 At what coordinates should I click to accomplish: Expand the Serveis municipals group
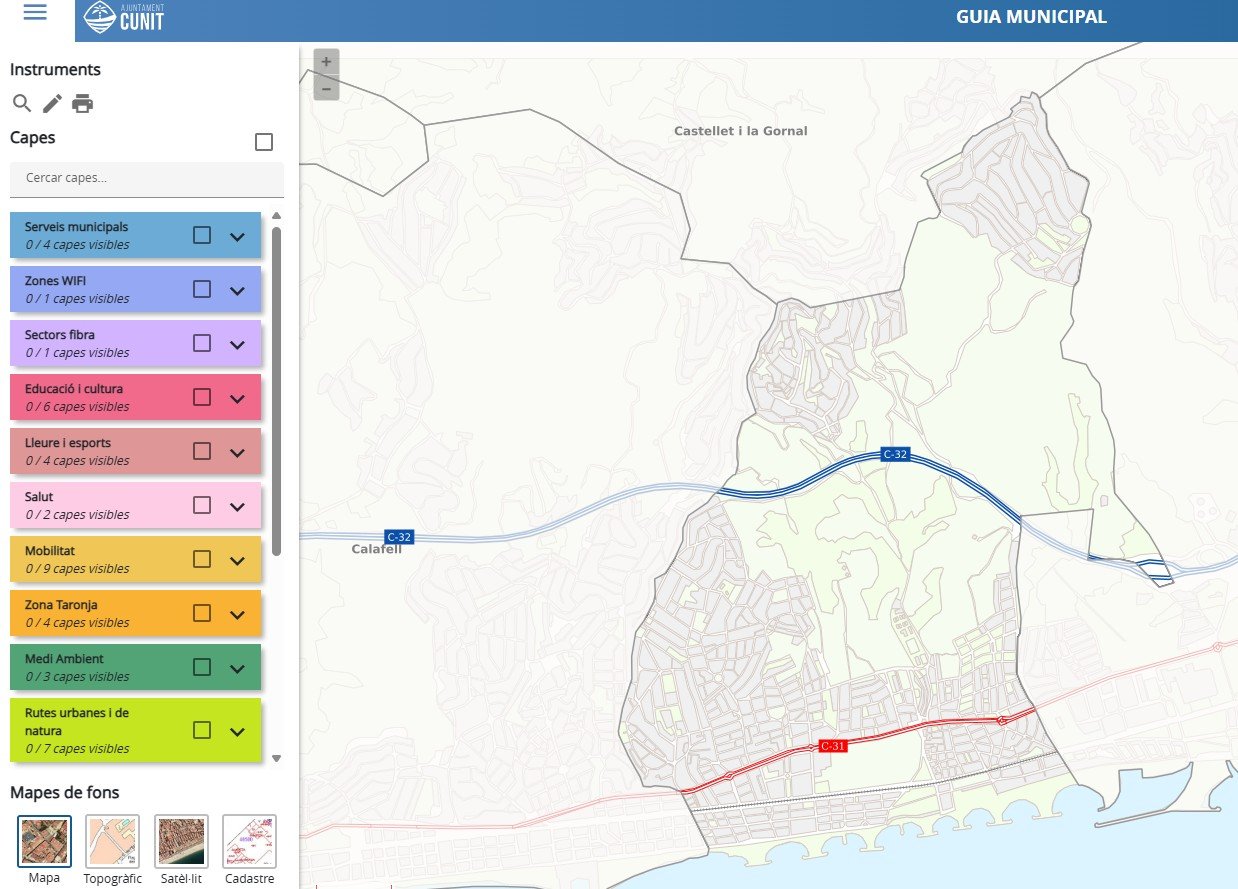[237, 236]
